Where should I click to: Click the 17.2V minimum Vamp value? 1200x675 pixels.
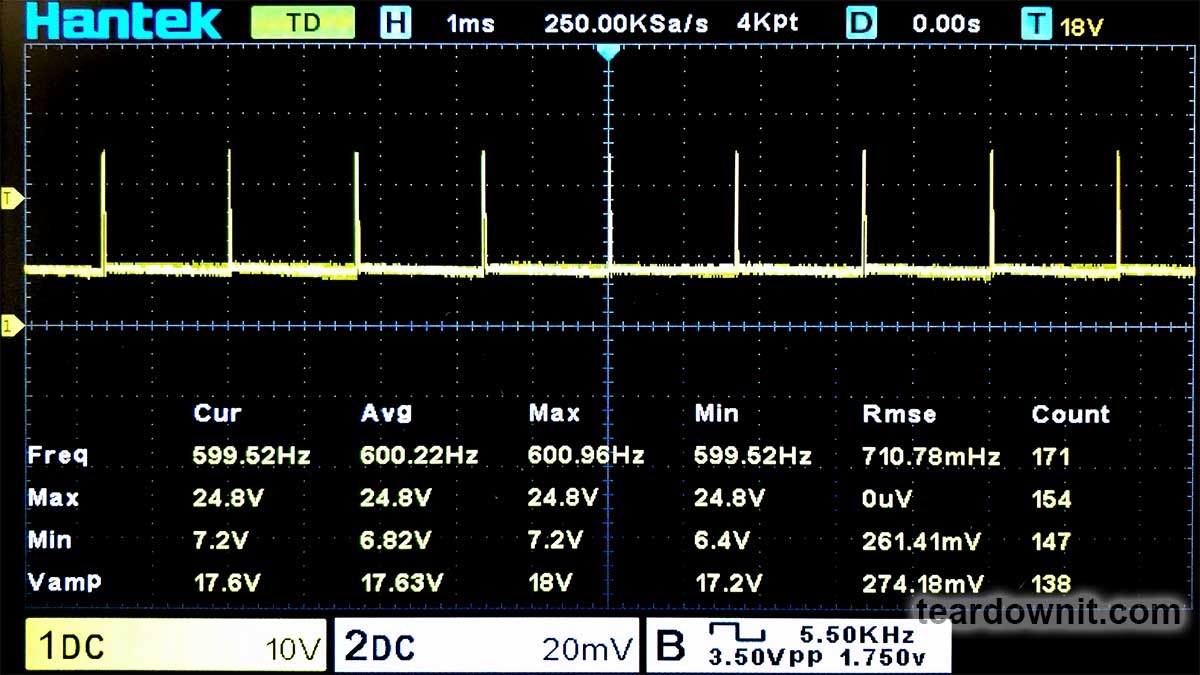pos(729,582)
